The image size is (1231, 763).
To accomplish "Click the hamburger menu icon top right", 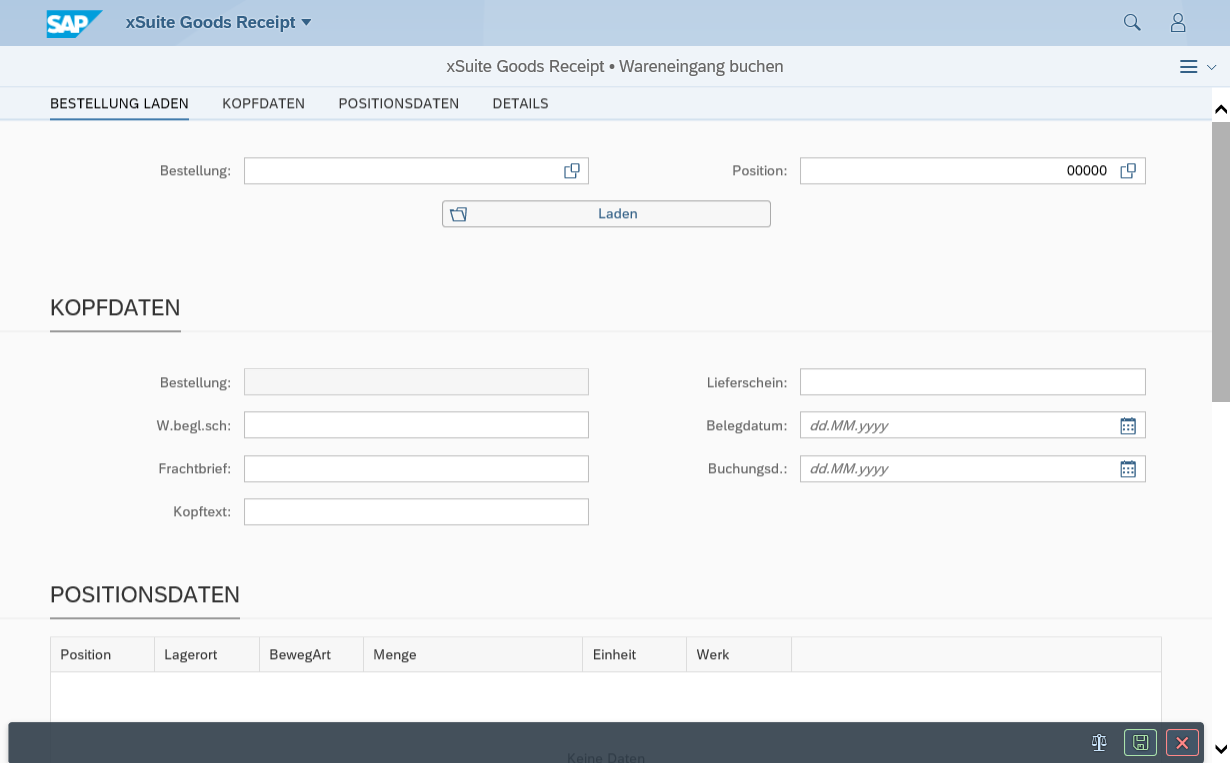I will click(1189, 66).
